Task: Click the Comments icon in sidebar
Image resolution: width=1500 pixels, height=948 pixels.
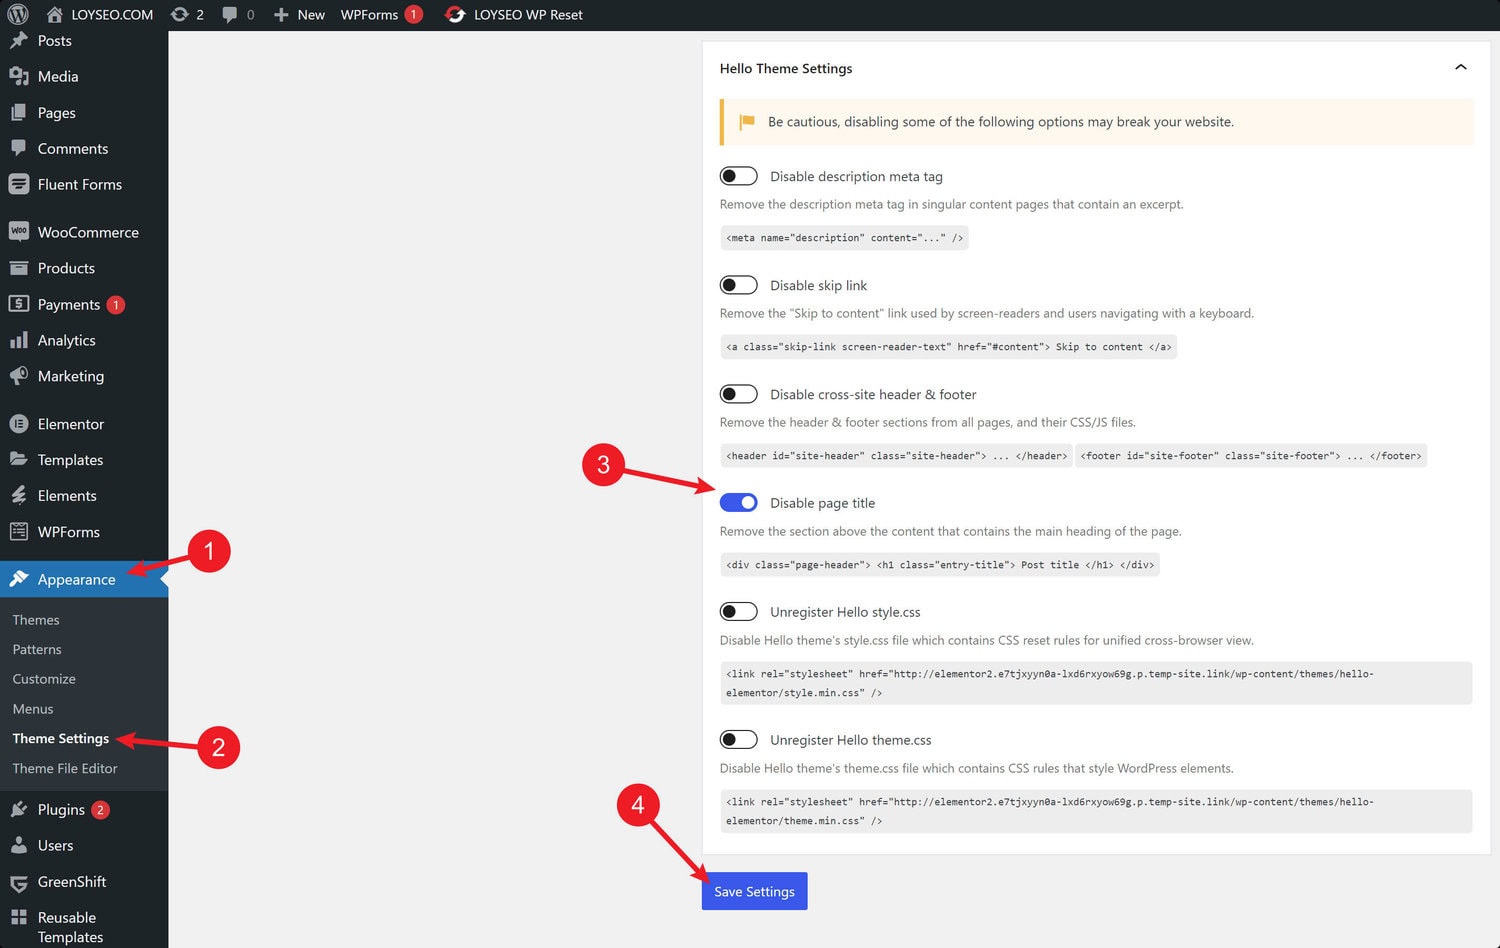Action: pos(19,148)
